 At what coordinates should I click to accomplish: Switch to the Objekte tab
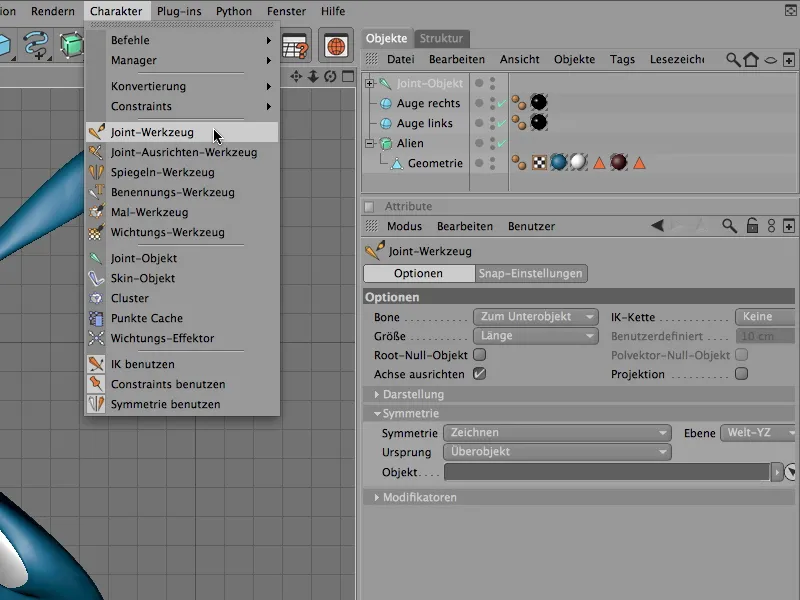[x=387, y=38]
